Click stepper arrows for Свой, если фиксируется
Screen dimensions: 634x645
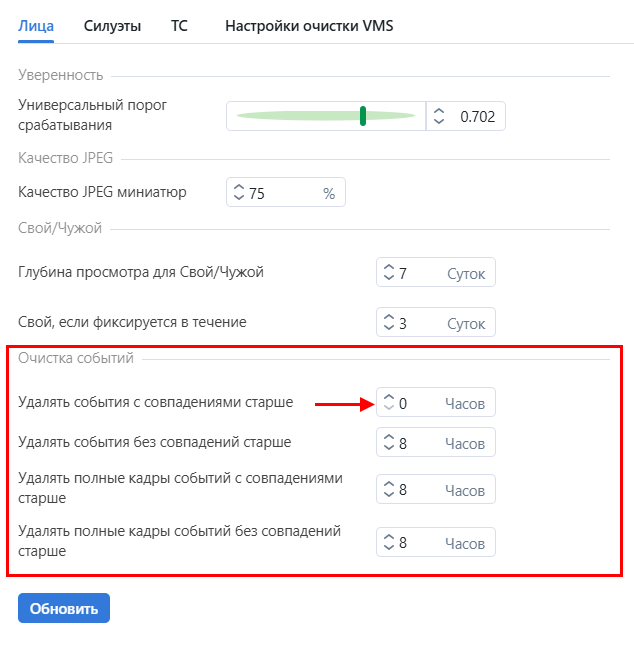pyautogui.click(x=388, y=324)
